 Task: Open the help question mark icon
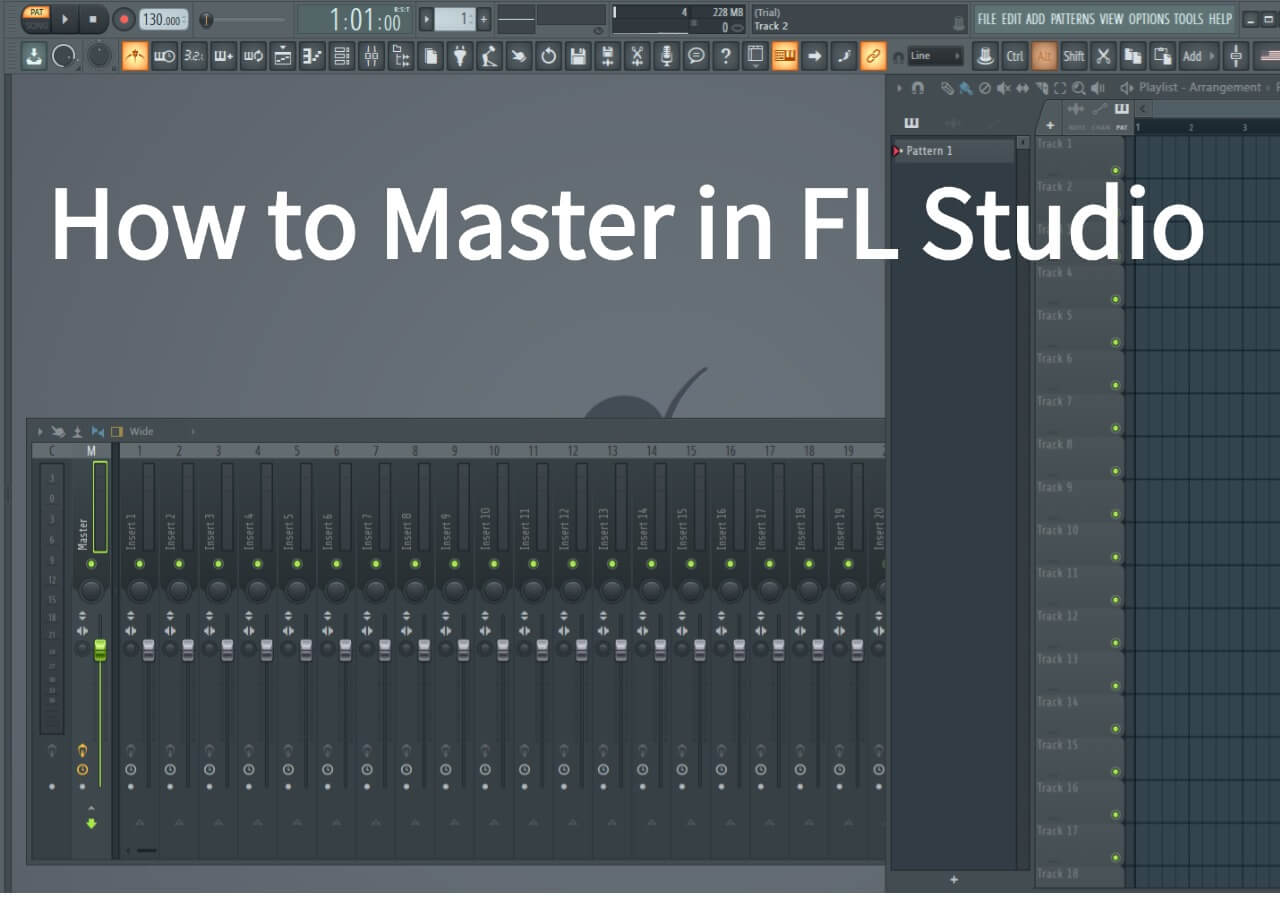(725, 57)
